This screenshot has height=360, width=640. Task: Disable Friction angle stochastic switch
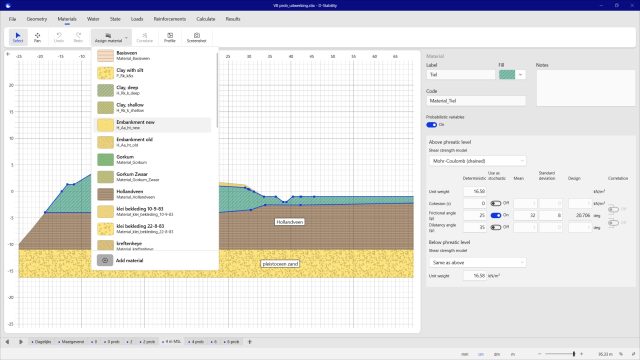[496, 215]
